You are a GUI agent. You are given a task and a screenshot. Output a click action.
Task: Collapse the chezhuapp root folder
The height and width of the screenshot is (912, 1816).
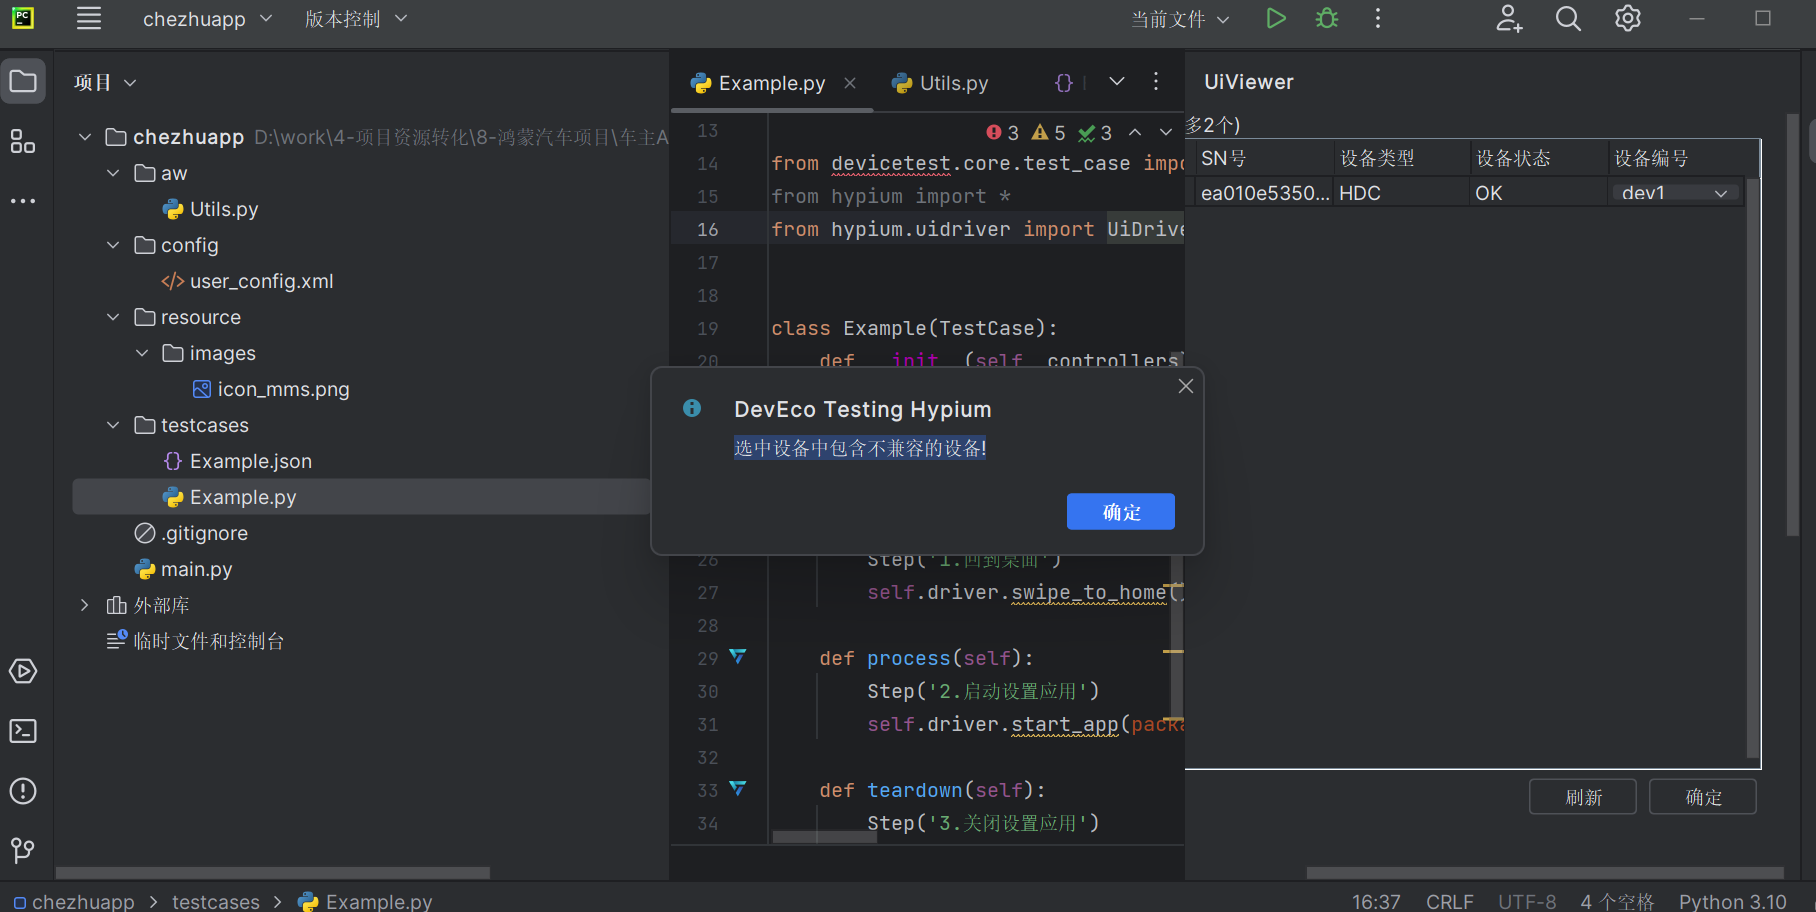(85, 137)
